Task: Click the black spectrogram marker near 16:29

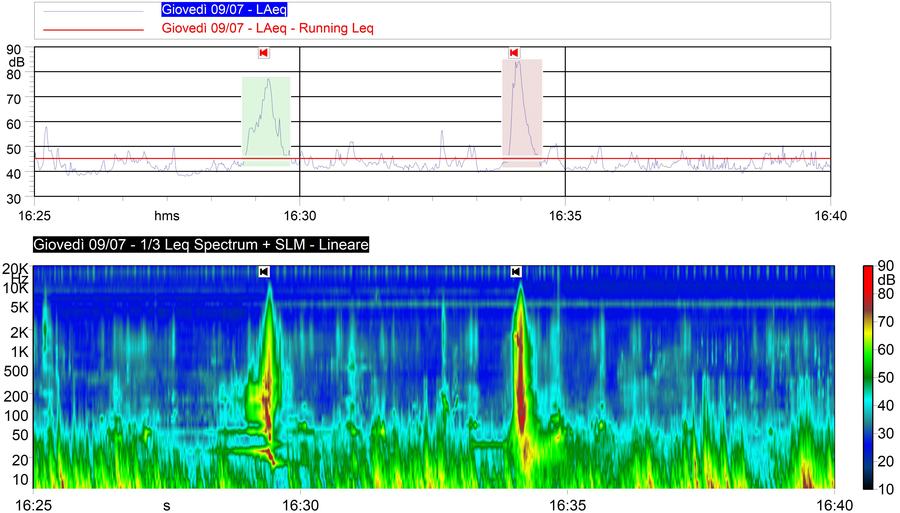Action: click(264, 271)
